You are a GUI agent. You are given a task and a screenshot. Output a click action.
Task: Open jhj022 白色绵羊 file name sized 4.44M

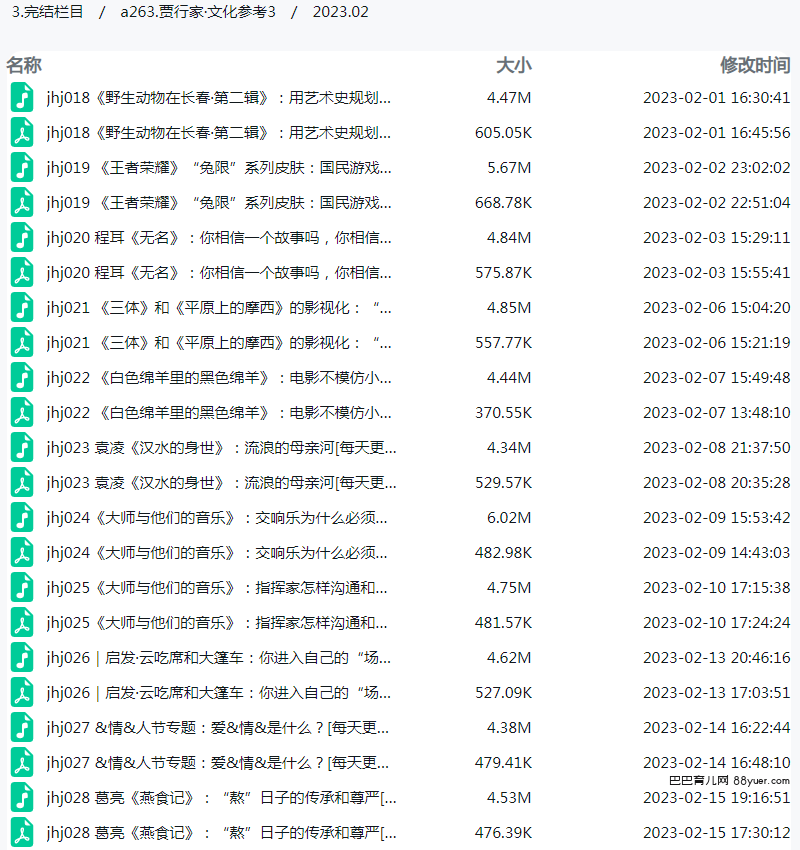pyautogui.click(x=219, y=378)
